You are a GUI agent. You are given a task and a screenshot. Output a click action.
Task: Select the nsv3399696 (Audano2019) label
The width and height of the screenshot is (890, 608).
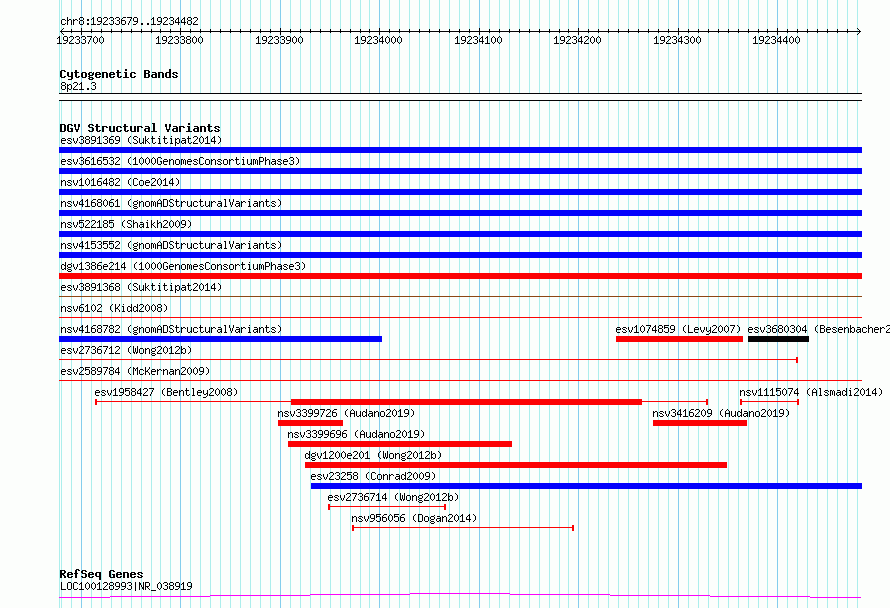coord(356,434)
